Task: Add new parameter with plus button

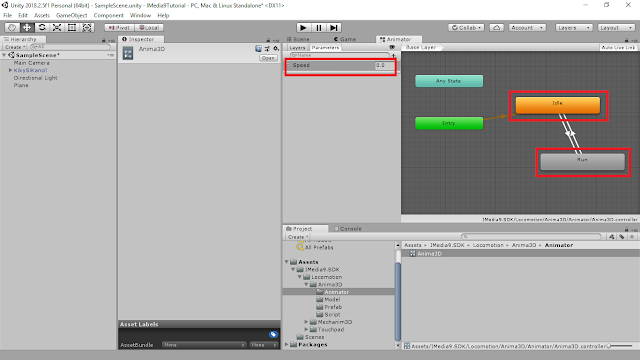Action: [393, 55]
